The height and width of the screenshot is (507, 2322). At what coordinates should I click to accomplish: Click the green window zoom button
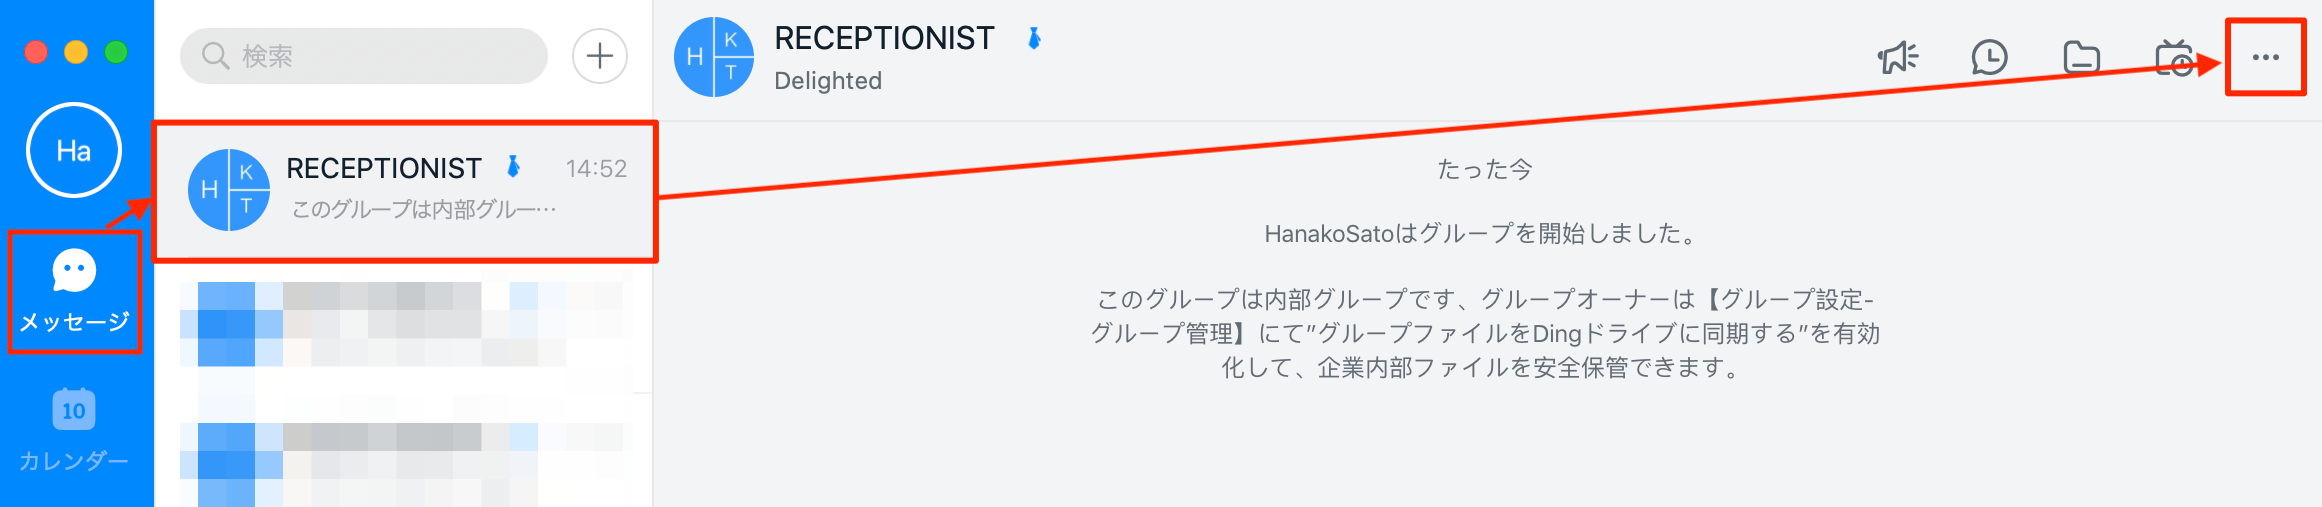coord(116,52)
